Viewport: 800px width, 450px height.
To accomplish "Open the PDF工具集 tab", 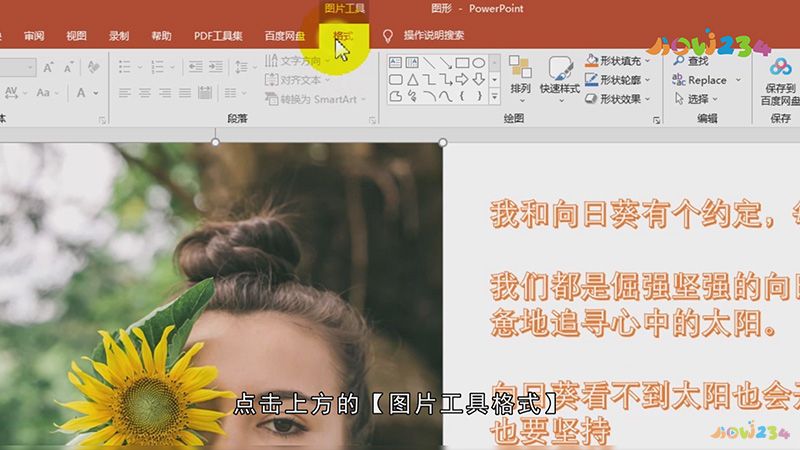I will [218, 36].
